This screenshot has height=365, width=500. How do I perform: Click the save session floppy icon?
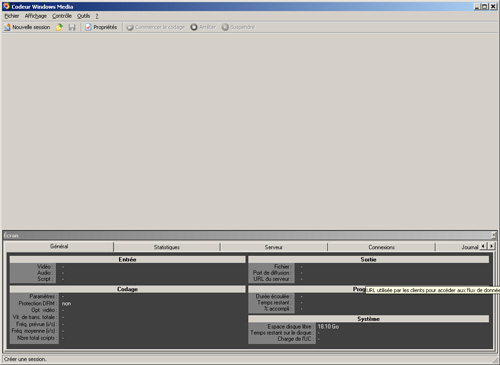(x=72, y=27)
